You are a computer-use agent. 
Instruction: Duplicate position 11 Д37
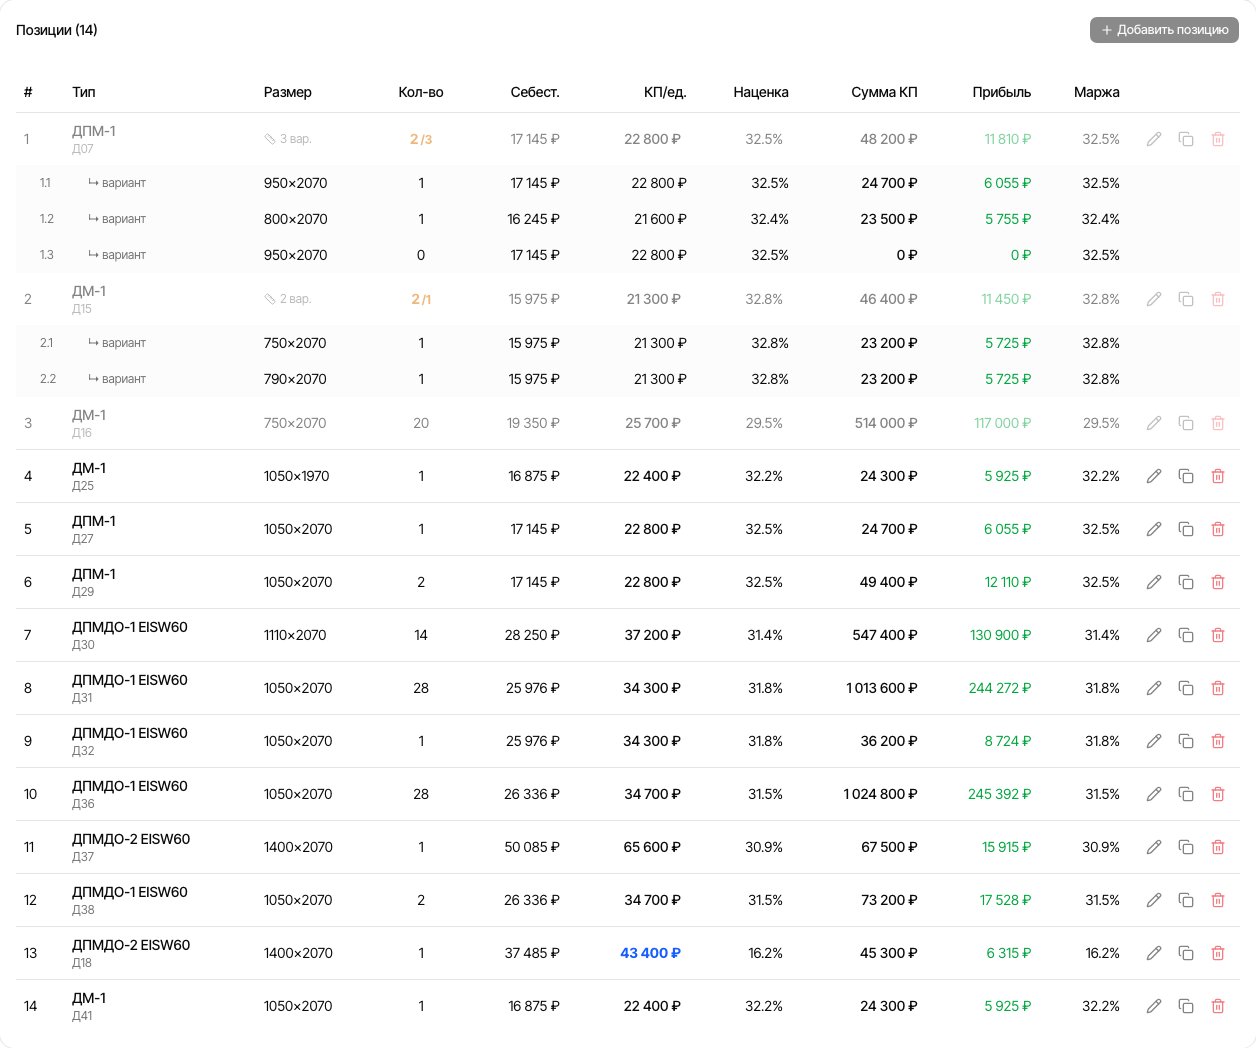click(1186, 847)
